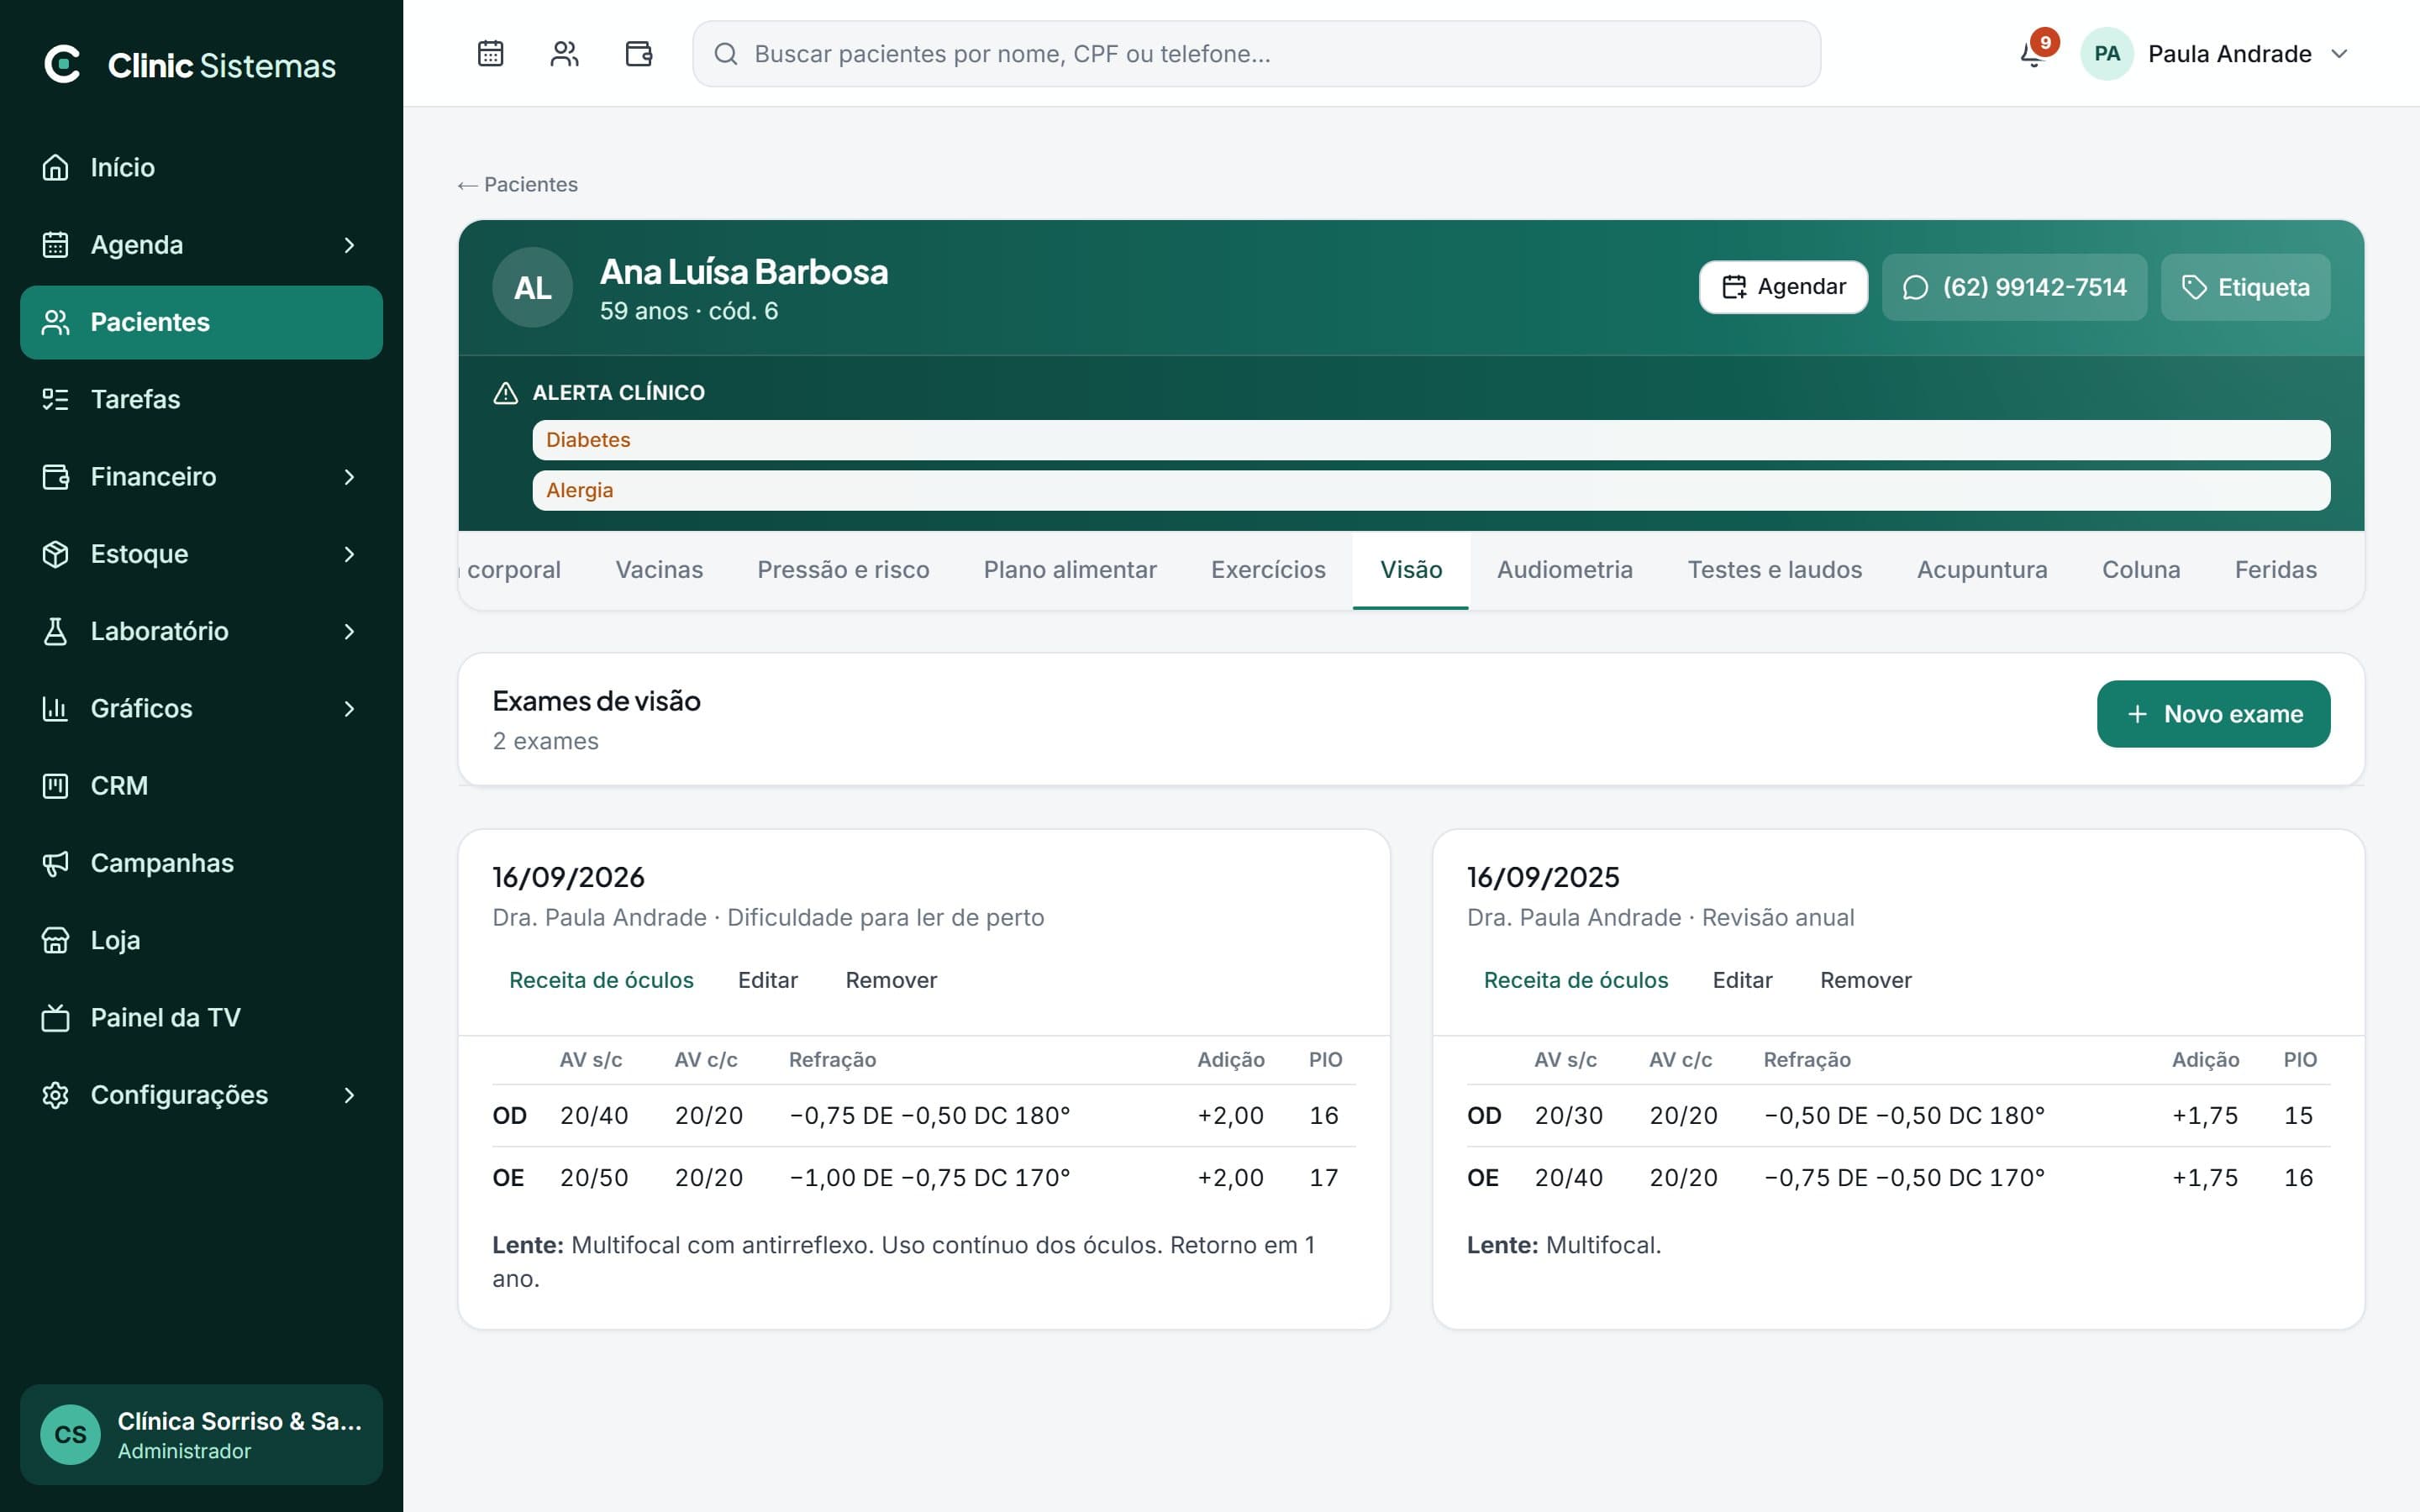Click Editar on the 16/09/2025 exam
2420x1512 pixels.
(x=1742, y=980)
